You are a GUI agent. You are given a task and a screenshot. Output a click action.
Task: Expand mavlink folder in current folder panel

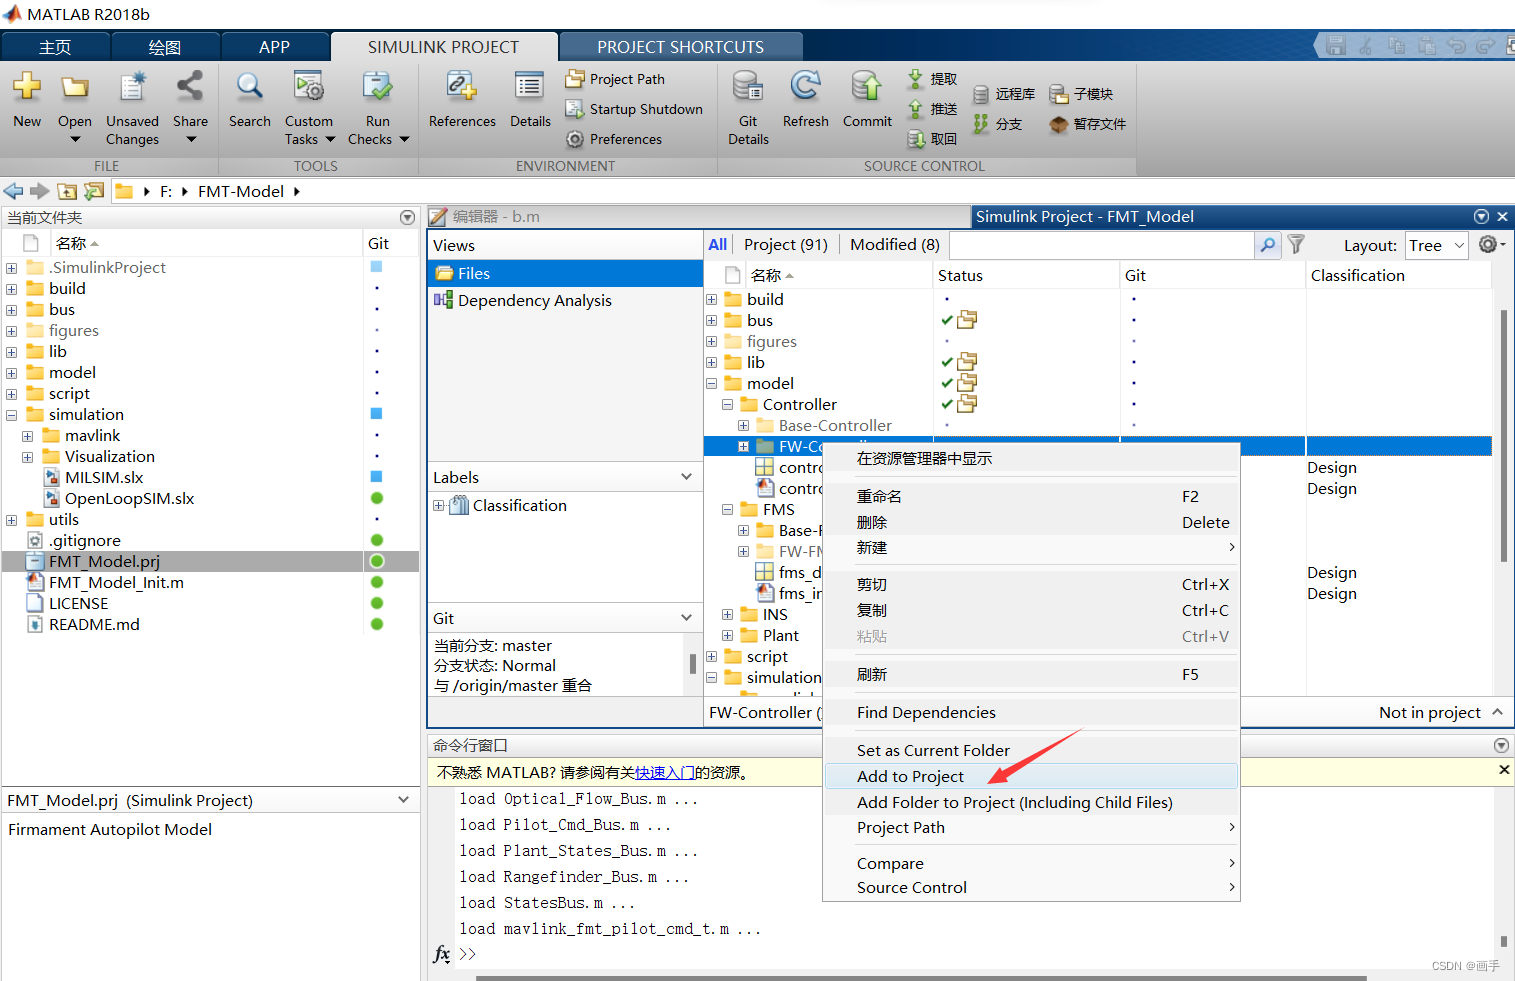(x=27, y=436)
